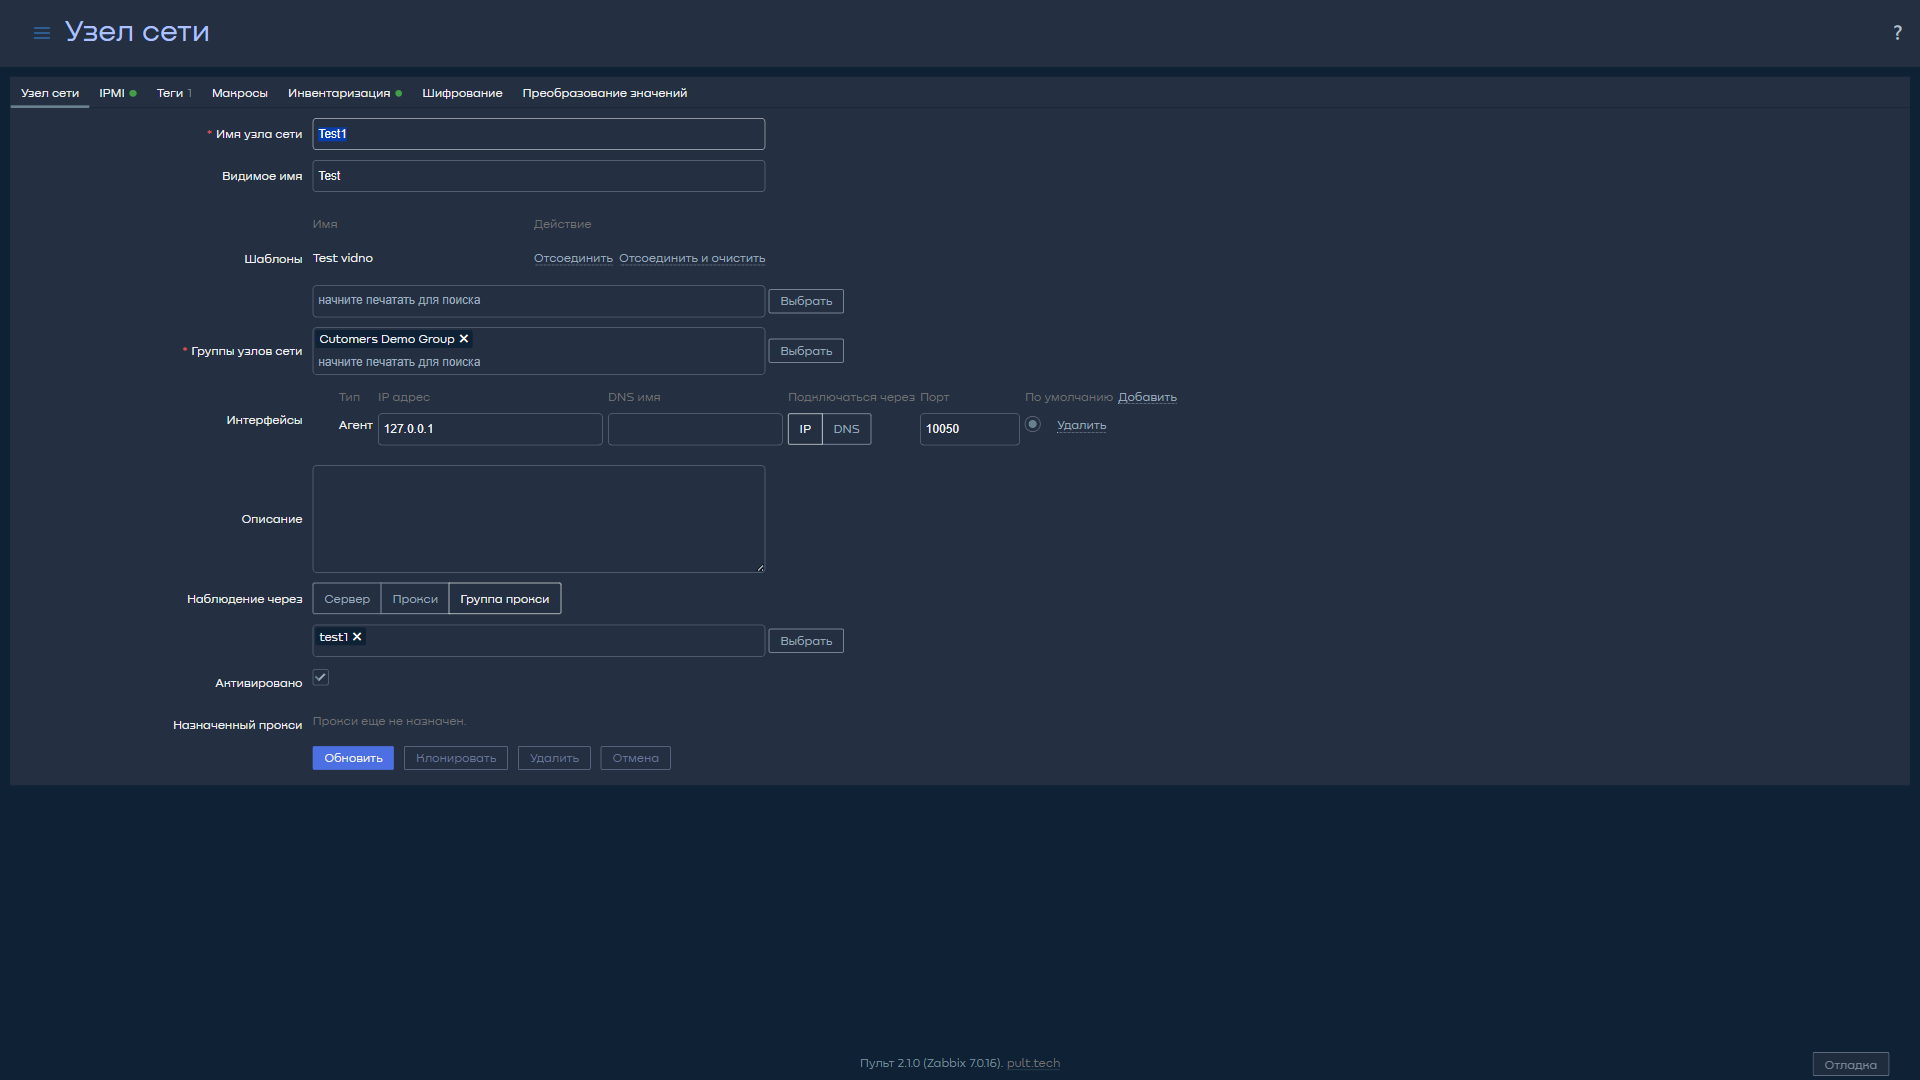The height and width of the screenshot is (1080, 1920).
Task: Focus the proxy group selection field
Action: [x=539, y=641]
